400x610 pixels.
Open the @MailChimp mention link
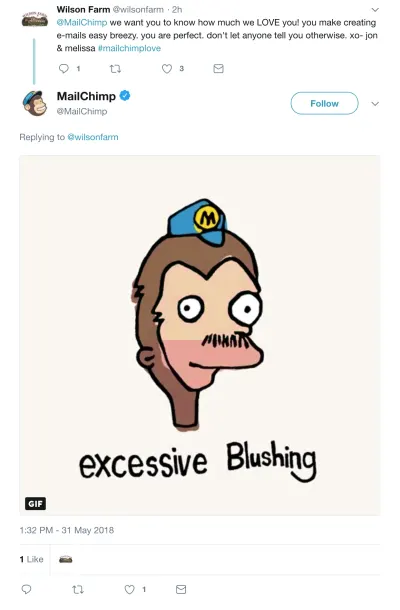[x=82, y=23]
